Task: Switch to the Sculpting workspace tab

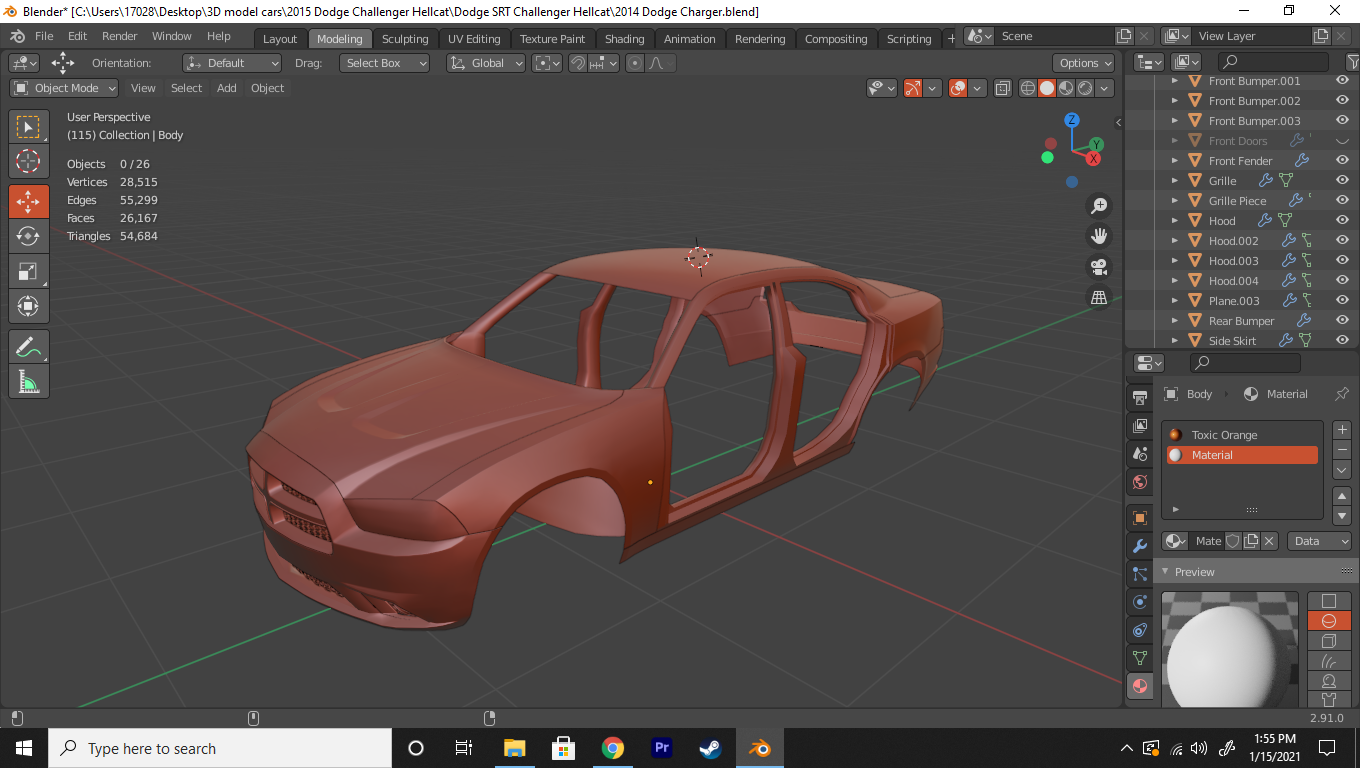Action: 405,39
